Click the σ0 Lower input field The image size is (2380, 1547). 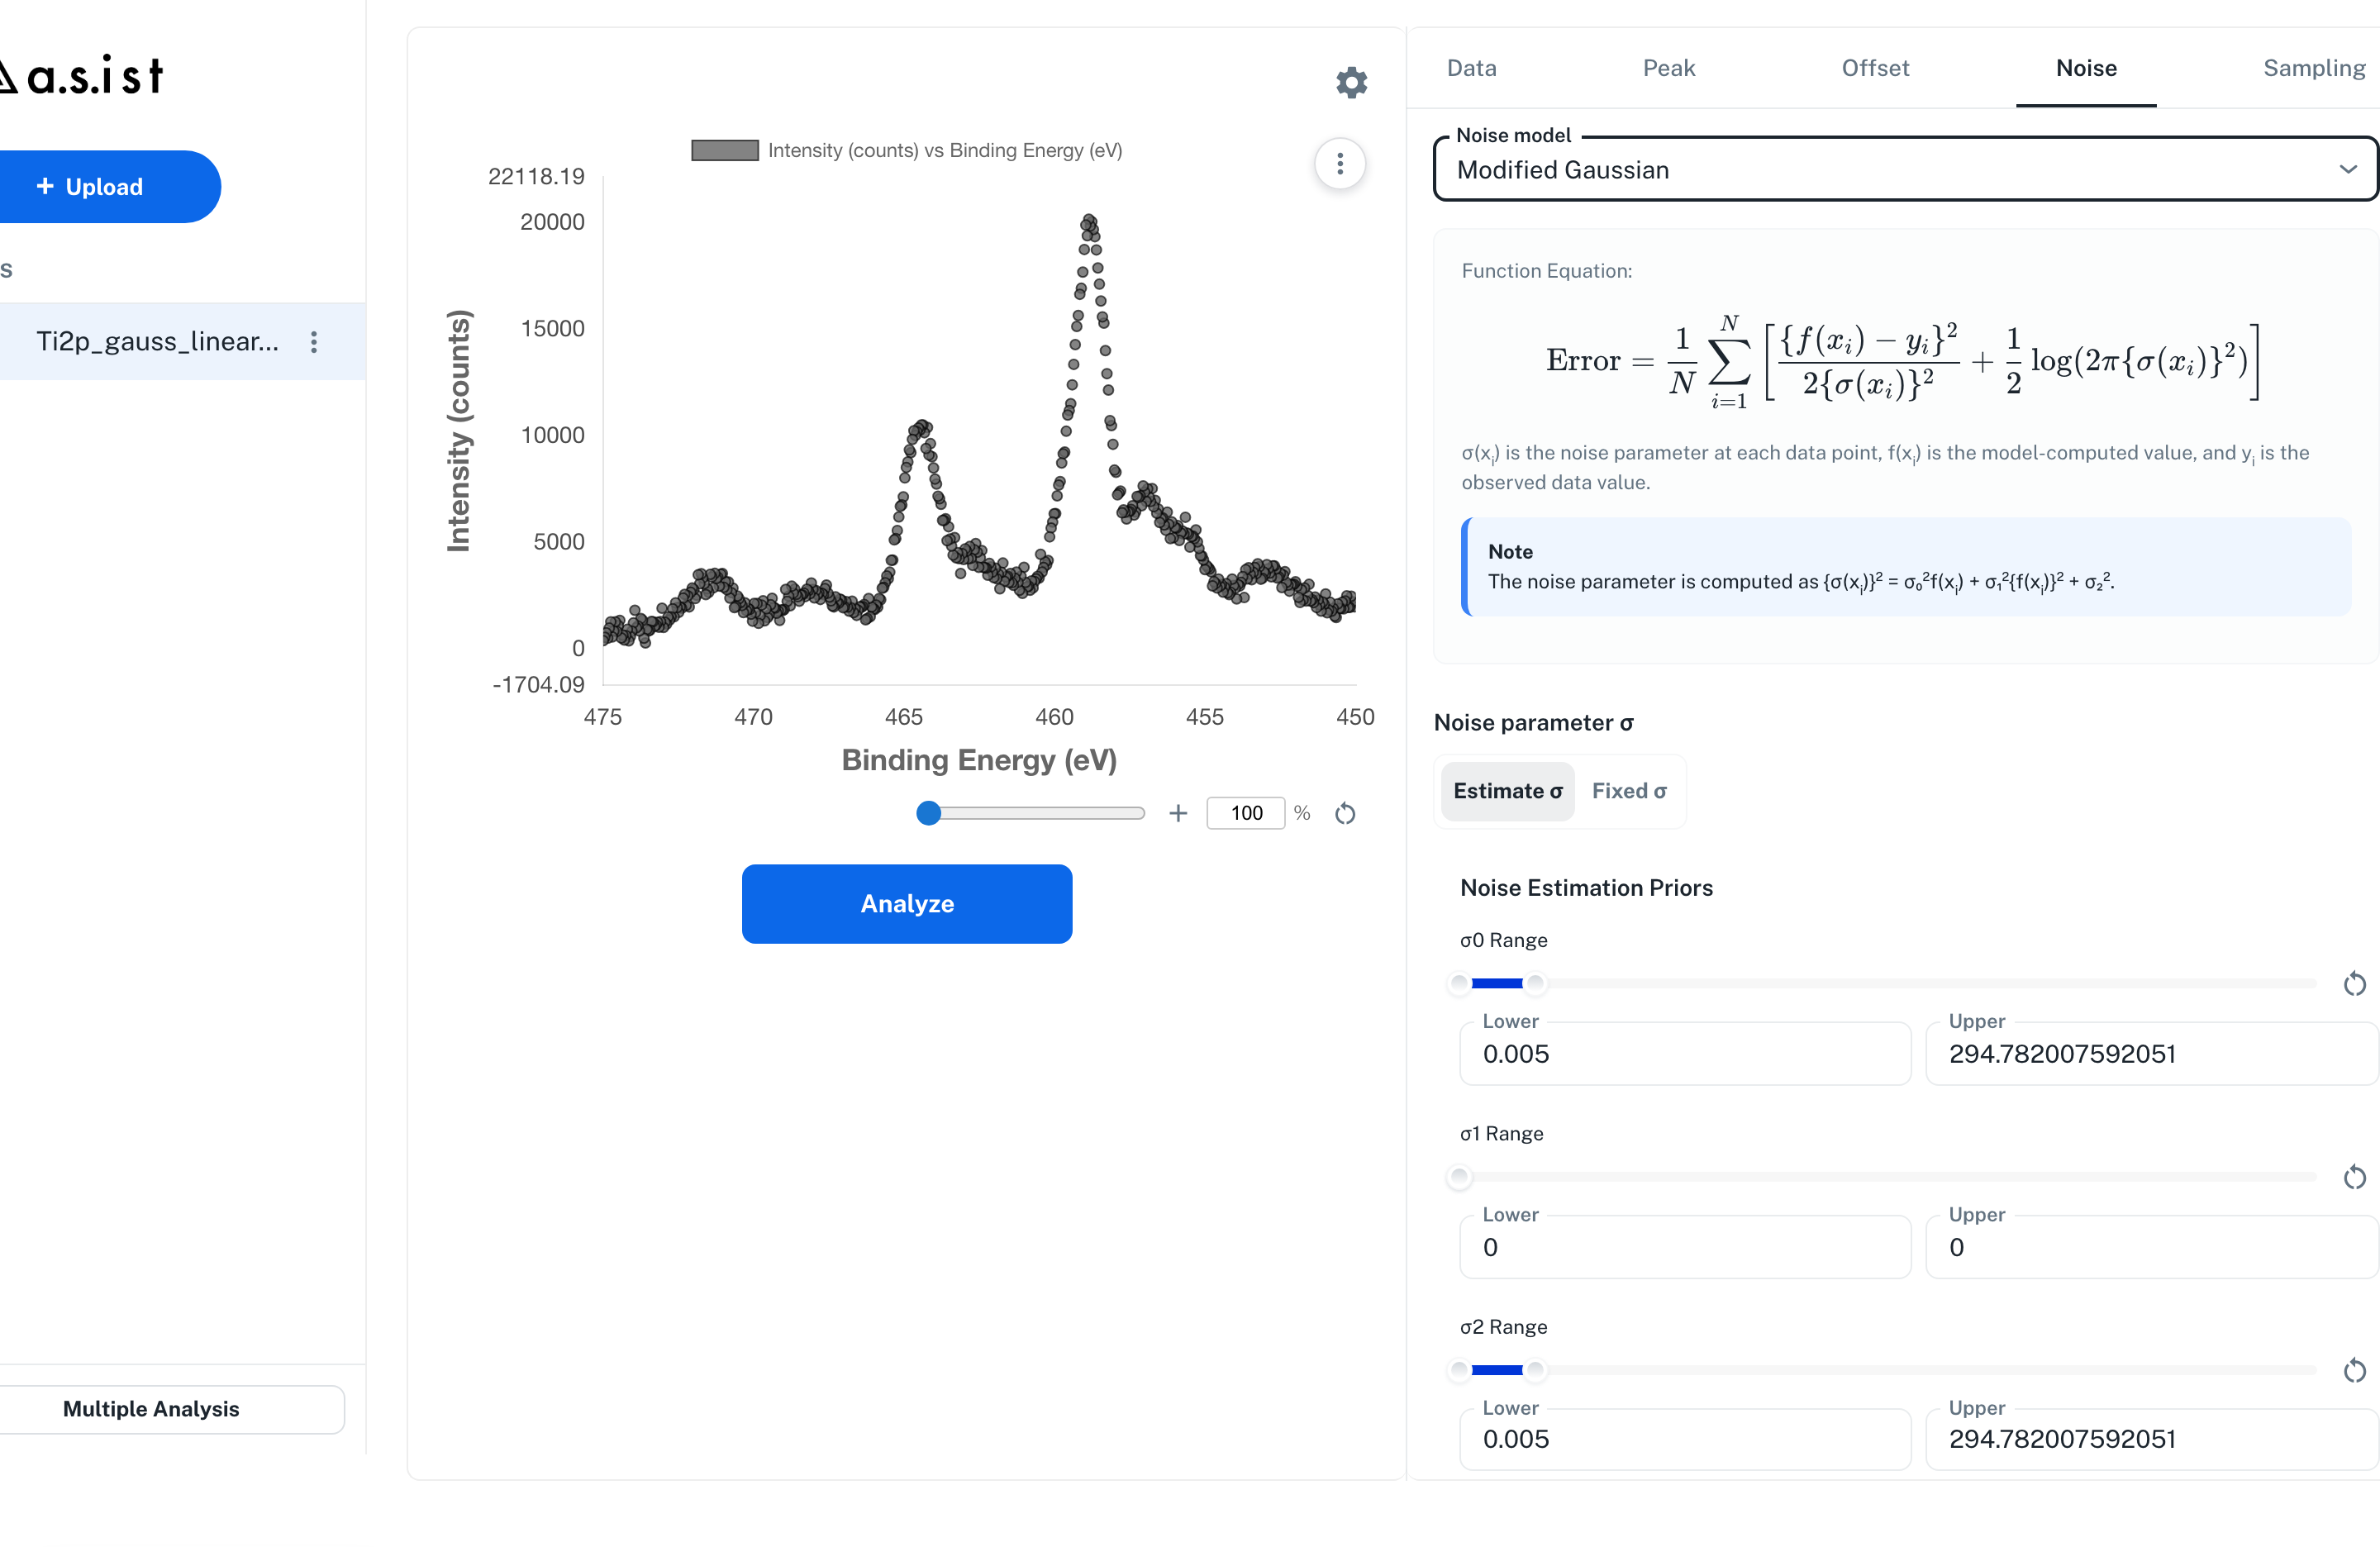click(x=1685, y=1054)
